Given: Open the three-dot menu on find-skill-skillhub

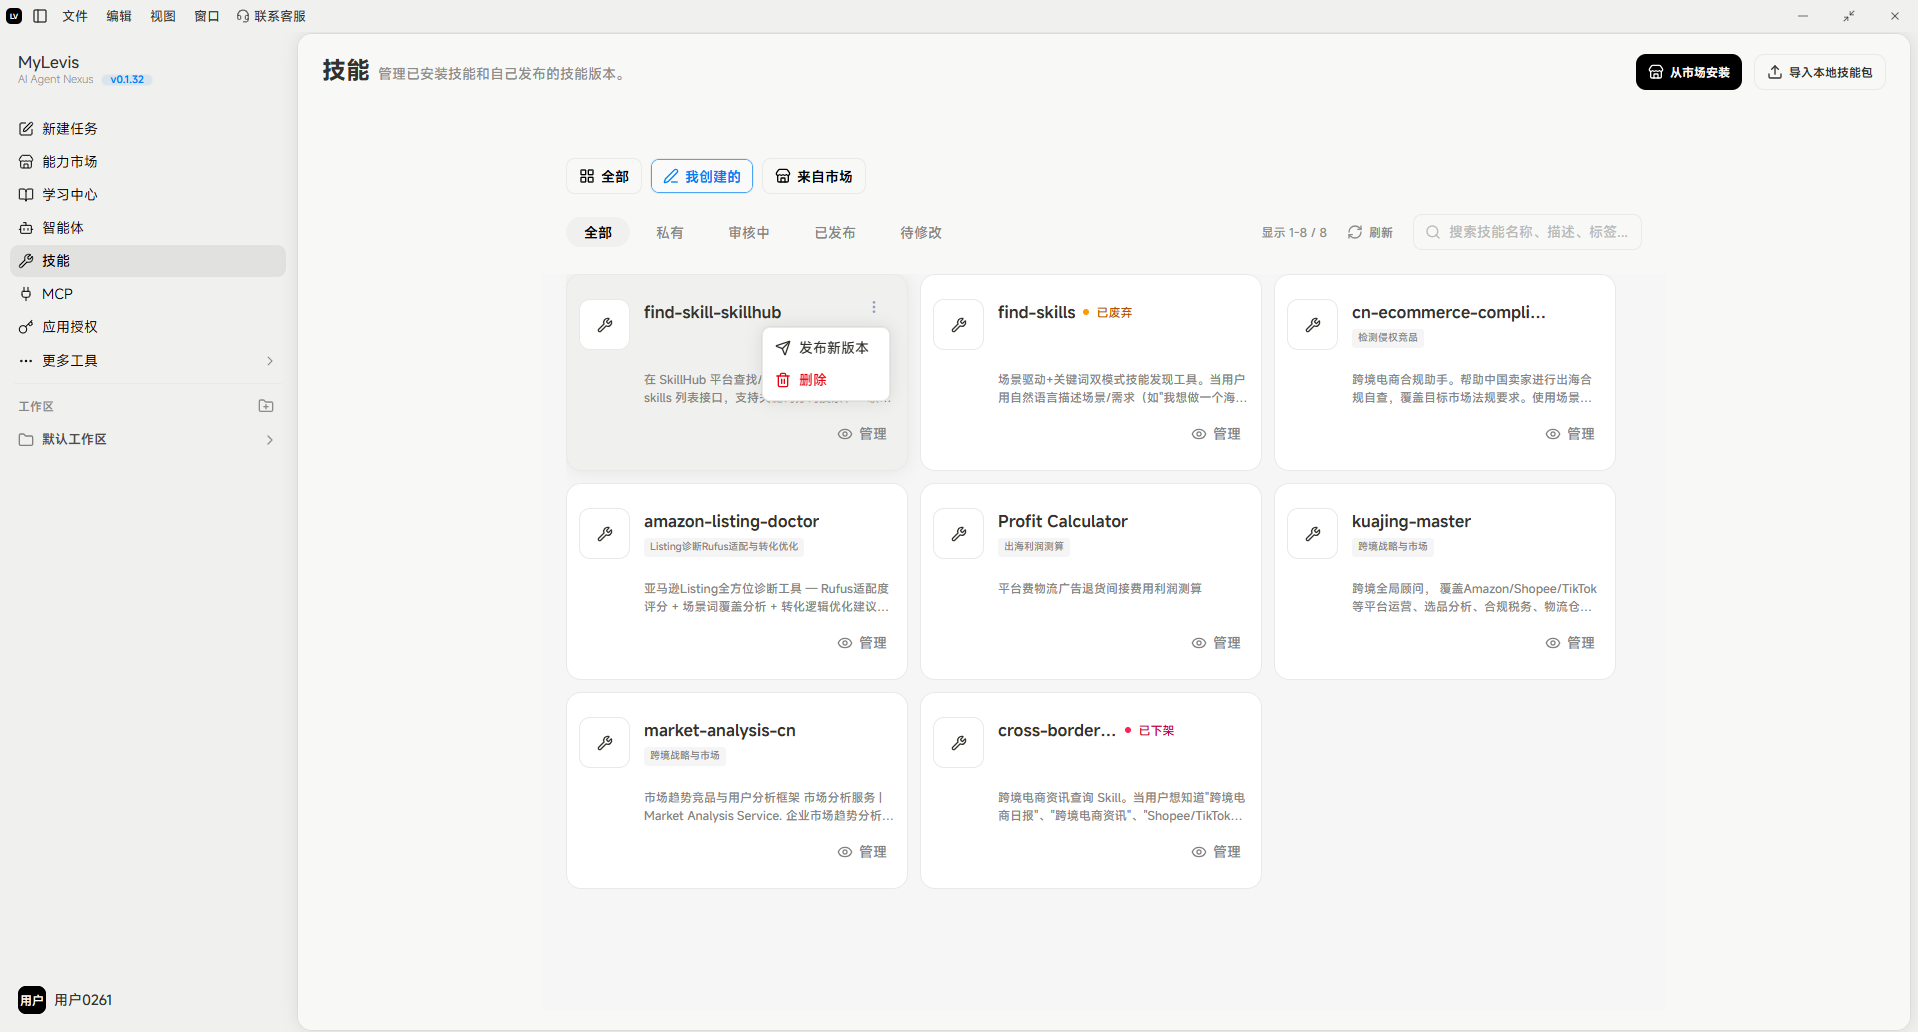Looking at the screenshot, I should 874,308.
